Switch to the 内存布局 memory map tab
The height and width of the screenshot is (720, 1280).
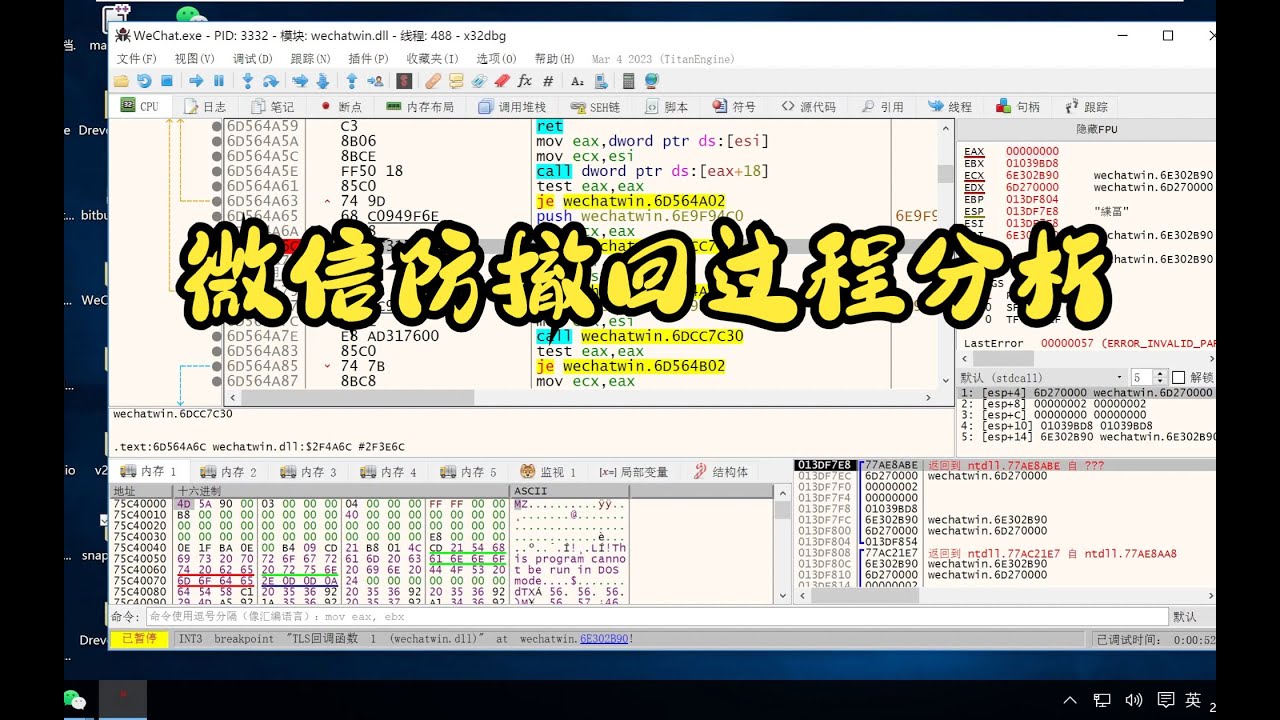[420, 106]
